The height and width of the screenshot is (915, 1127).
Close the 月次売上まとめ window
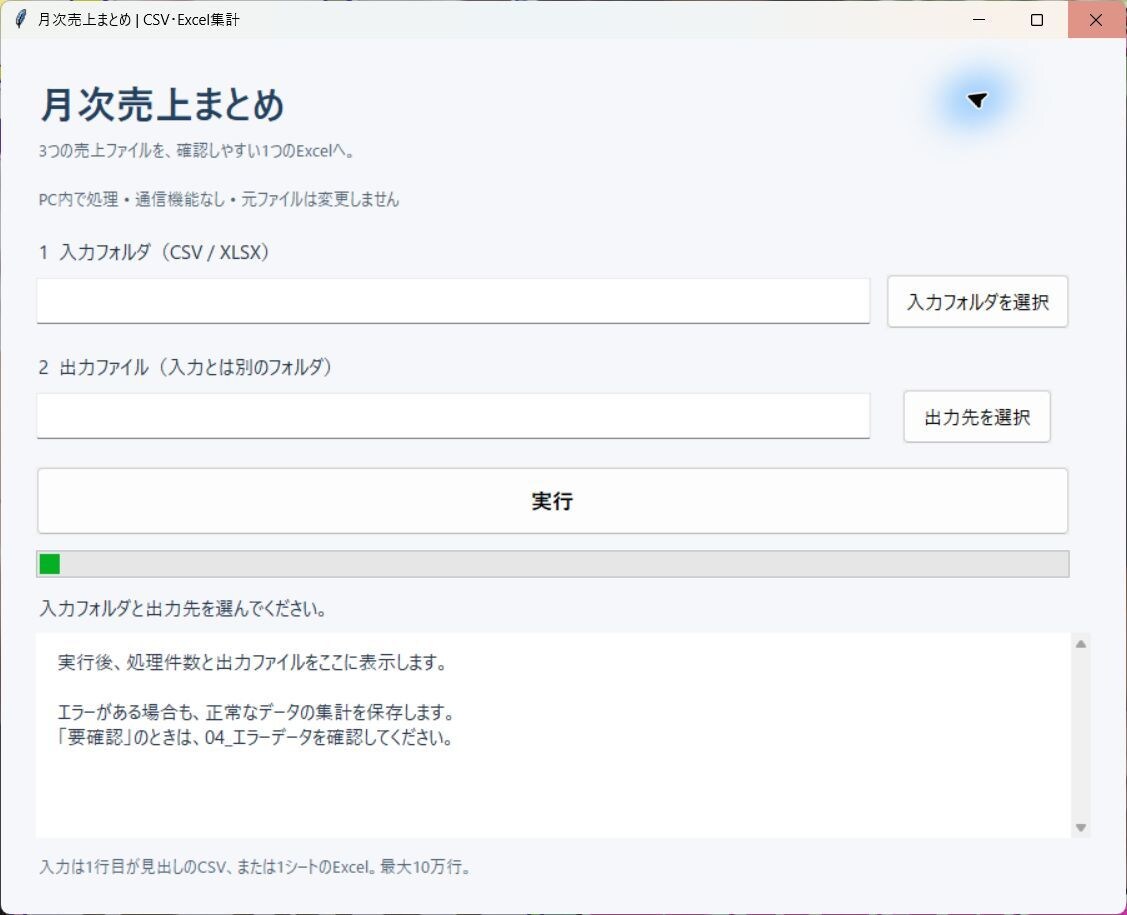click(x=1095, y=19)
